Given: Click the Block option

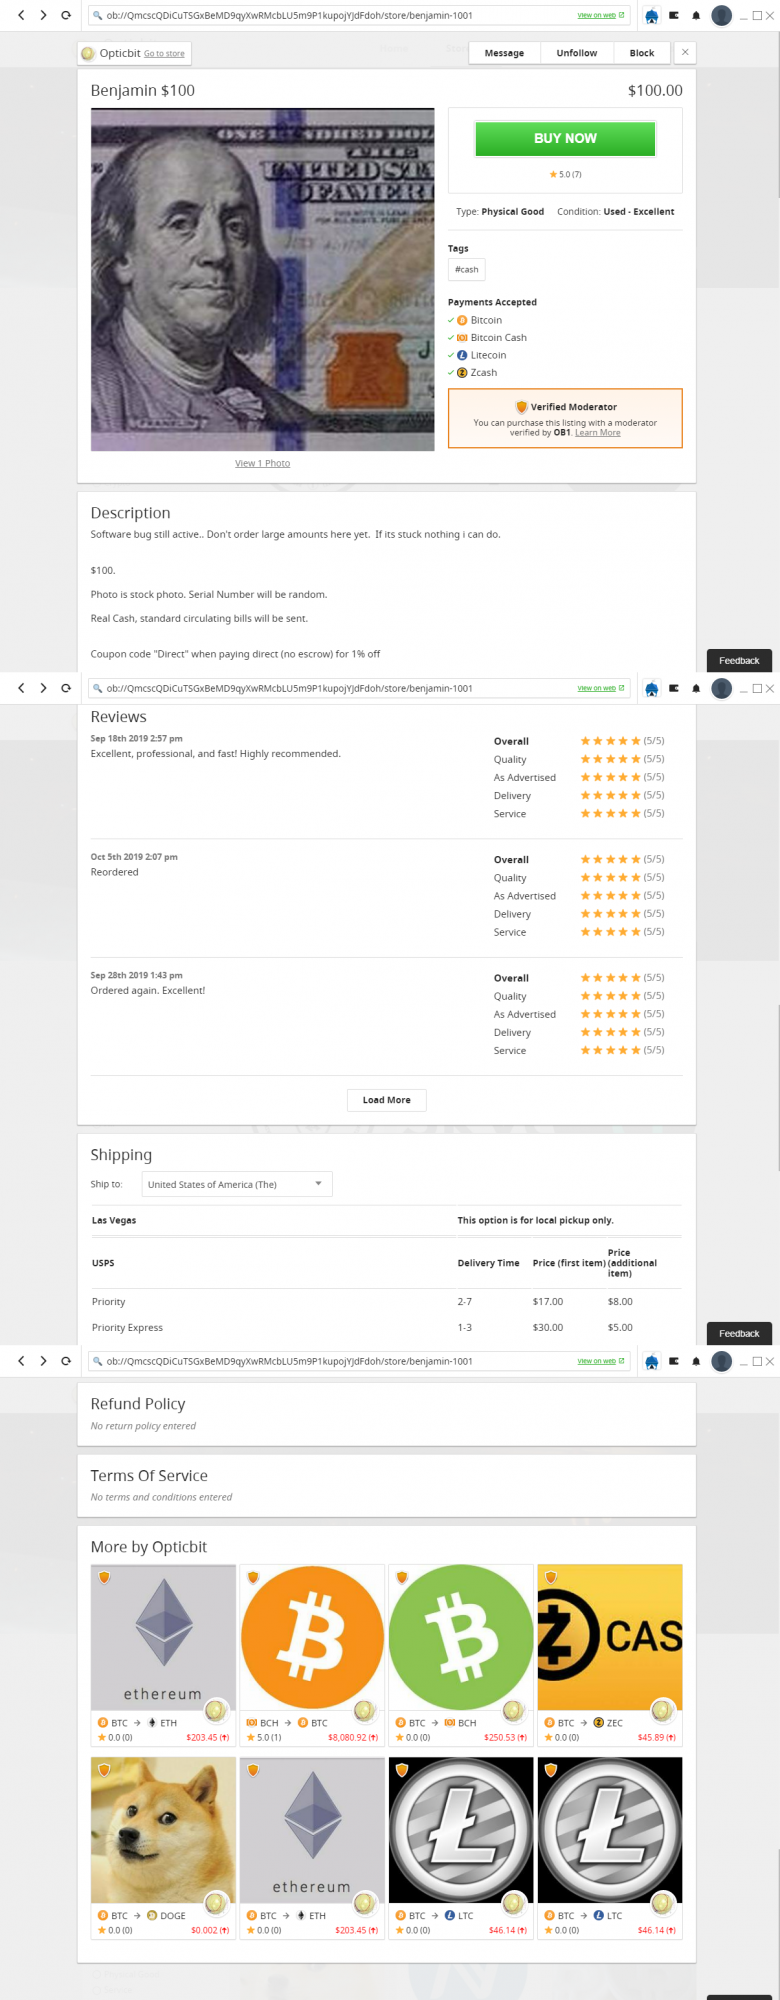Looking at the screenshot, I should coord(642,53).
